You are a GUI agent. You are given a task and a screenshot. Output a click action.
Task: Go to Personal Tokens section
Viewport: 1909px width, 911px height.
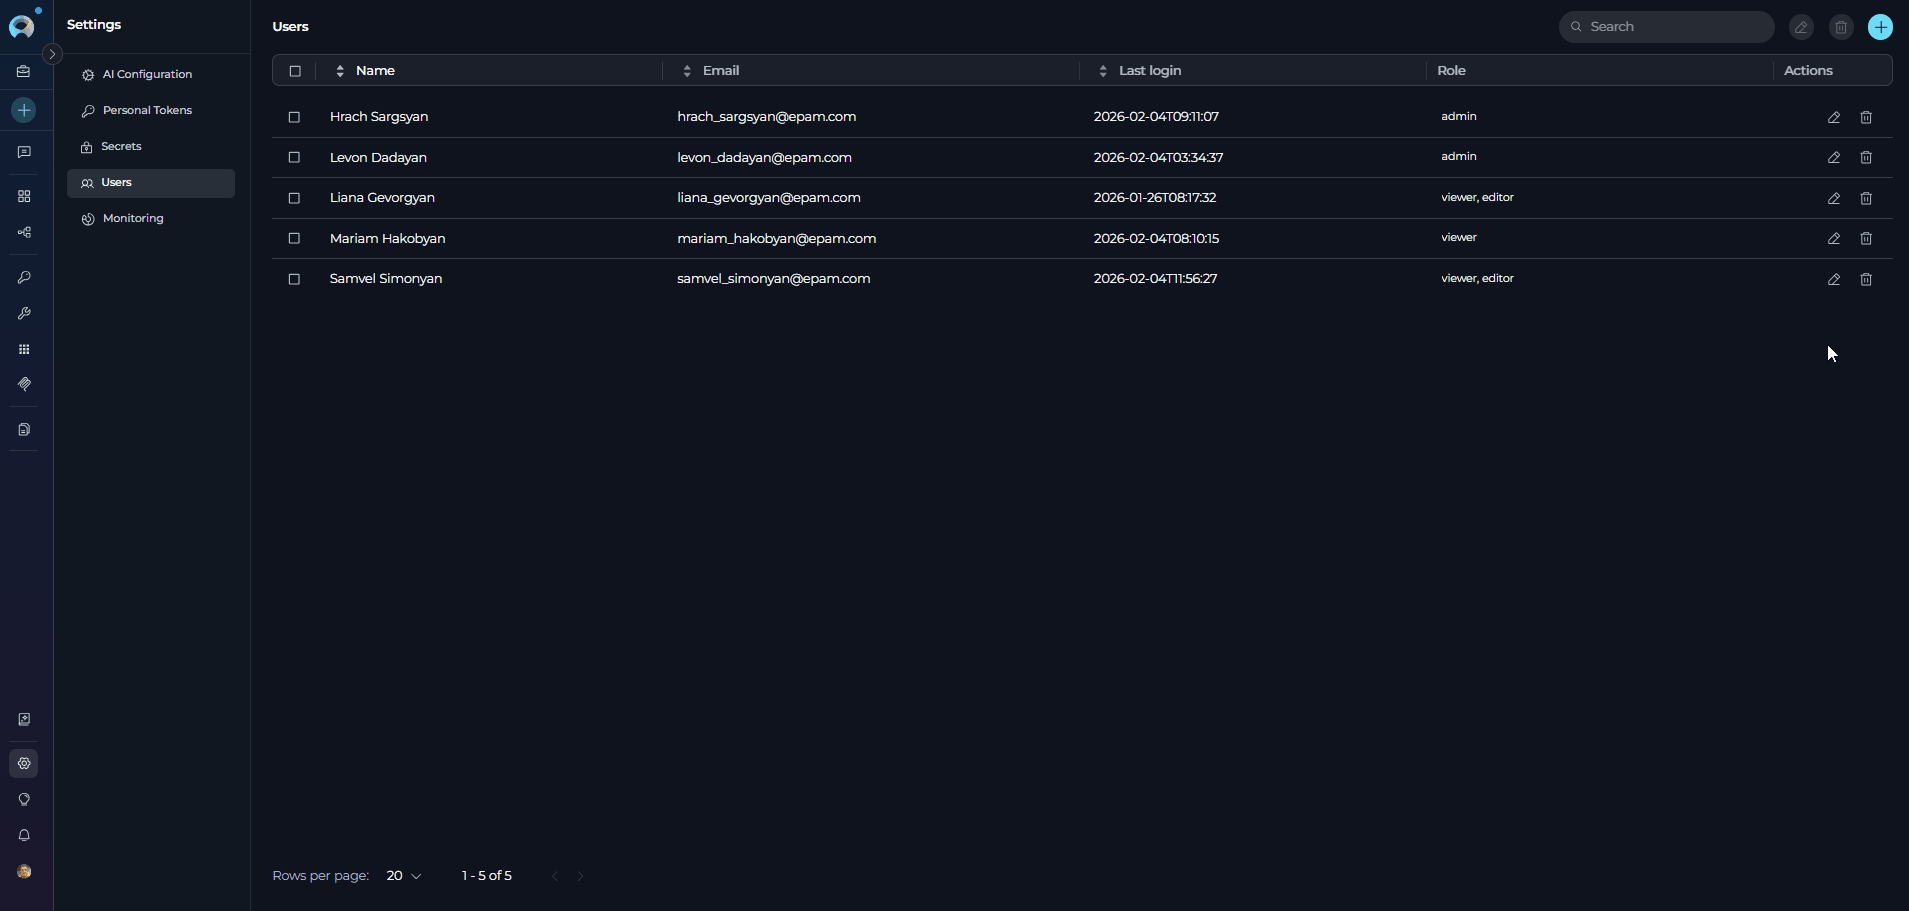pos(147,110)
